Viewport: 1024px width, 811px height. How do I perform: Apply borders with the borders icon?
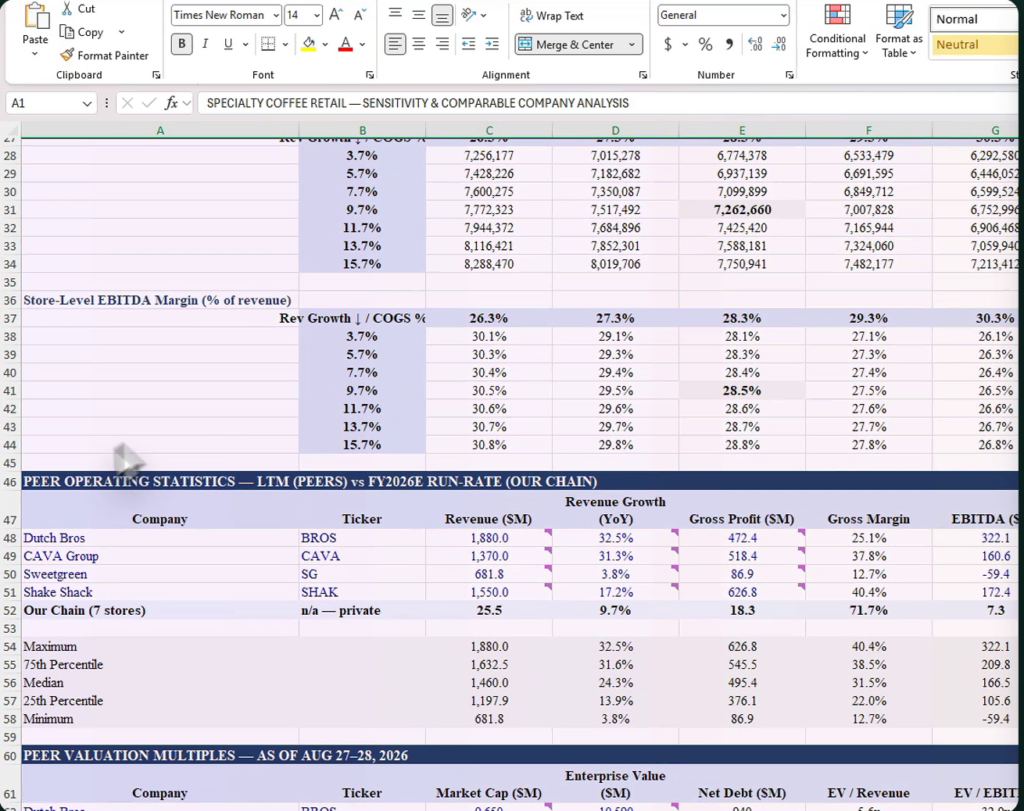[x=268, y=44]
